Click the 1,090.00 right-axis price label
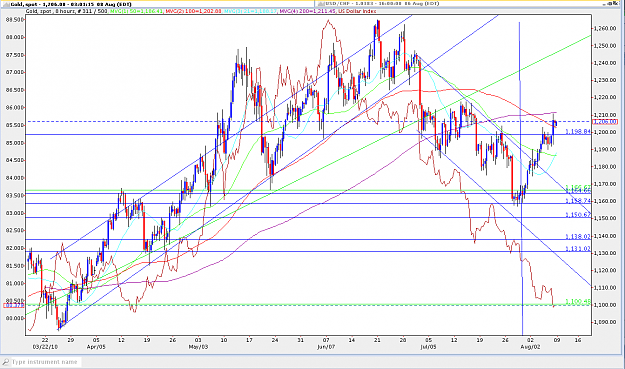The image size is (625, 369). [605, 322]
